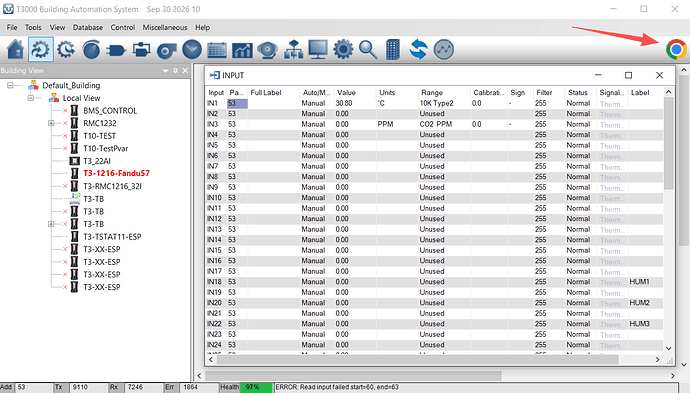The width and height of the screenshot is (690, 393).
Task: Select T10-TEST device in tree
Action: pos(99,136)
